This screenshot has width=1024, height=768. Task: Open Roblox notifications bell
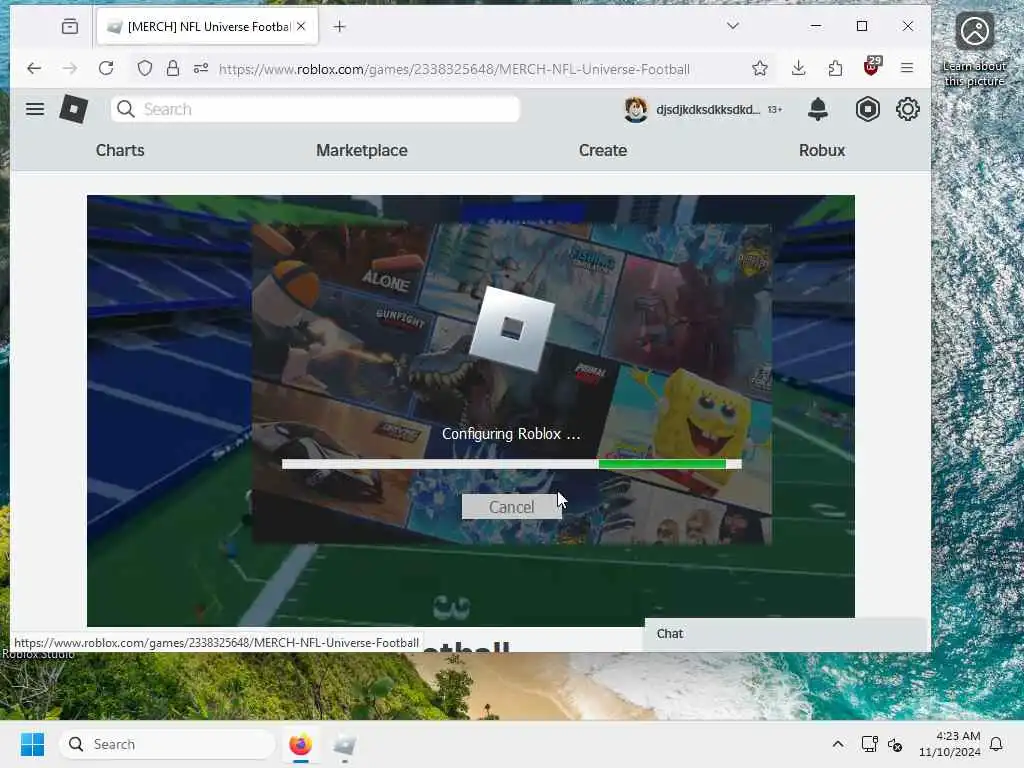coord(818,109)
